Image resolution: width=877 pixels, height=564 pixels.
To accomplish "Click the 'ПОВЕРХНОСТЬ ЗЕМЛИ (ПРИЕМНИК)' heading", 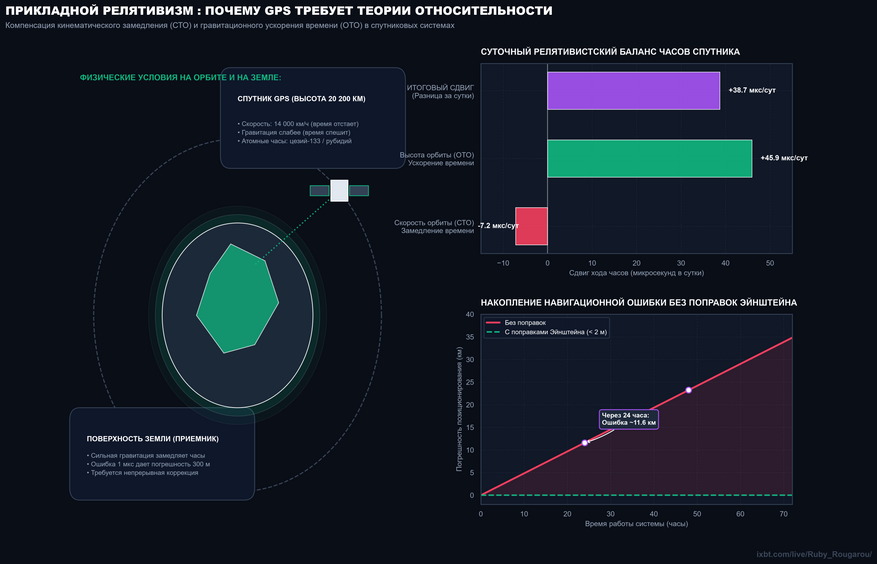I will 153,439.
